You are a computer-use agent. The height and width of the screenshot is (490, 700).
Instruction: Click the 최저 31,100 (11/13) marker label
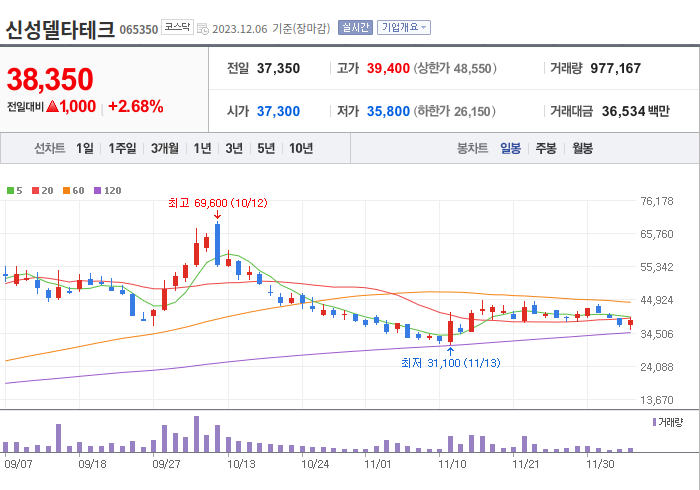coord(450,363)
